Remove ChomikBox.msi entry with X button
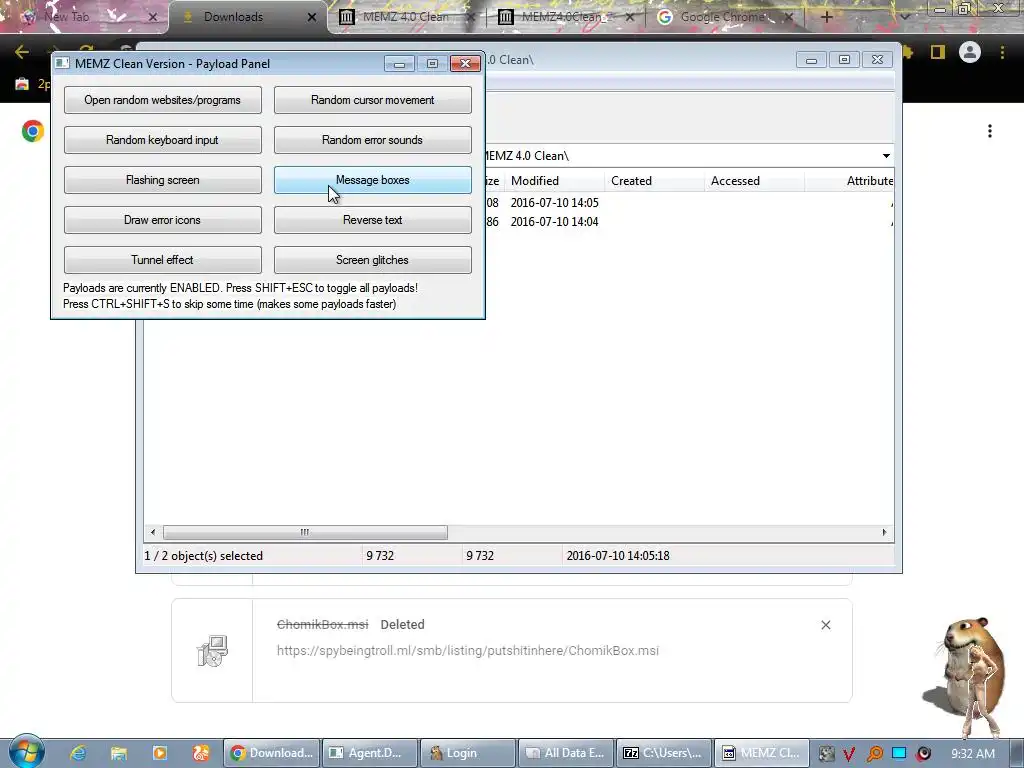Screen dimensions: 1024x768 pyautogui.click(x=825, y=625)
